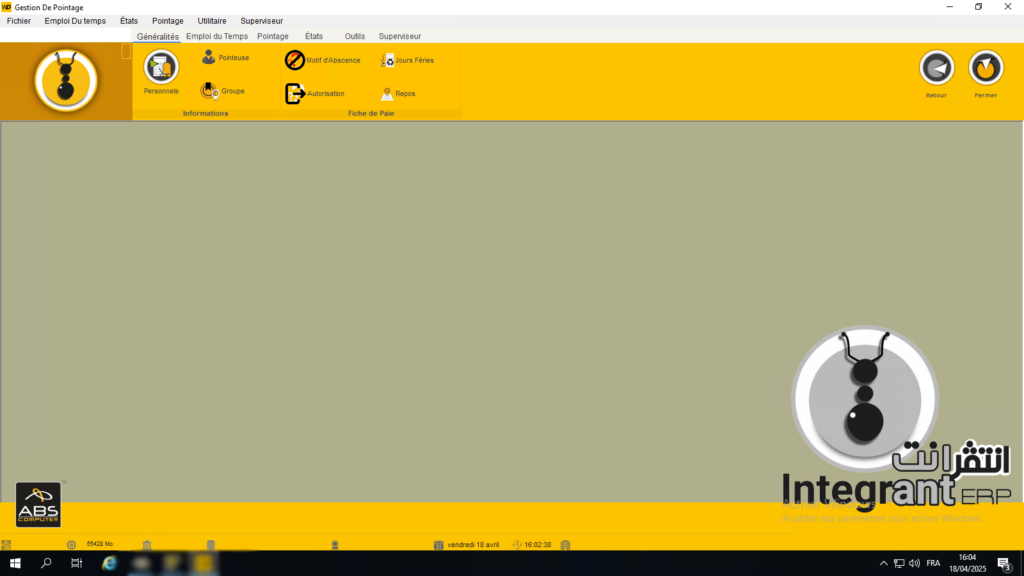Open the Superviseur menu

pyautogui.click(x=261, y=20)
